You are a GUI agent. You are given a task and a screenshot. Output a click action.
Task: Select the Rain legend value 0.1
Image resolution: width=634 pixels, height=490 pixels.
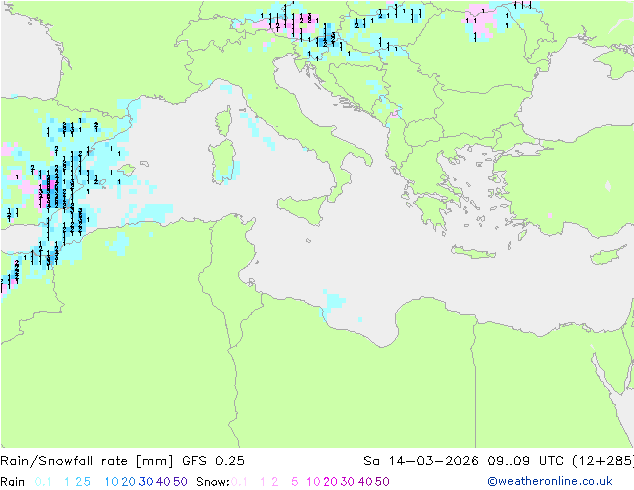coord(43,482)
